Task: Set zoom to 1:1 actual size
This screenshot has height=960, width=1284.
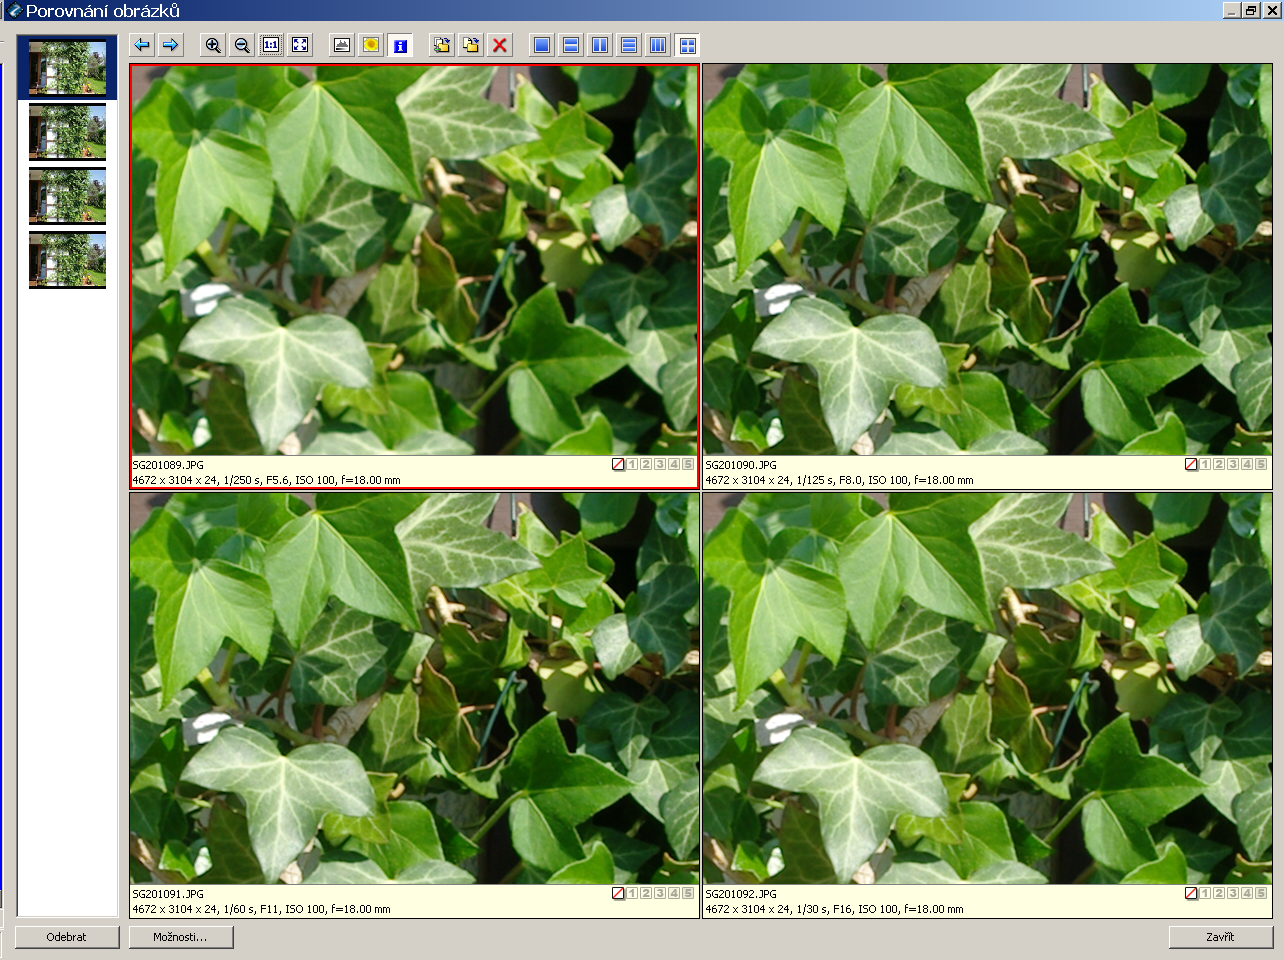Action: [x=271, y=45]
